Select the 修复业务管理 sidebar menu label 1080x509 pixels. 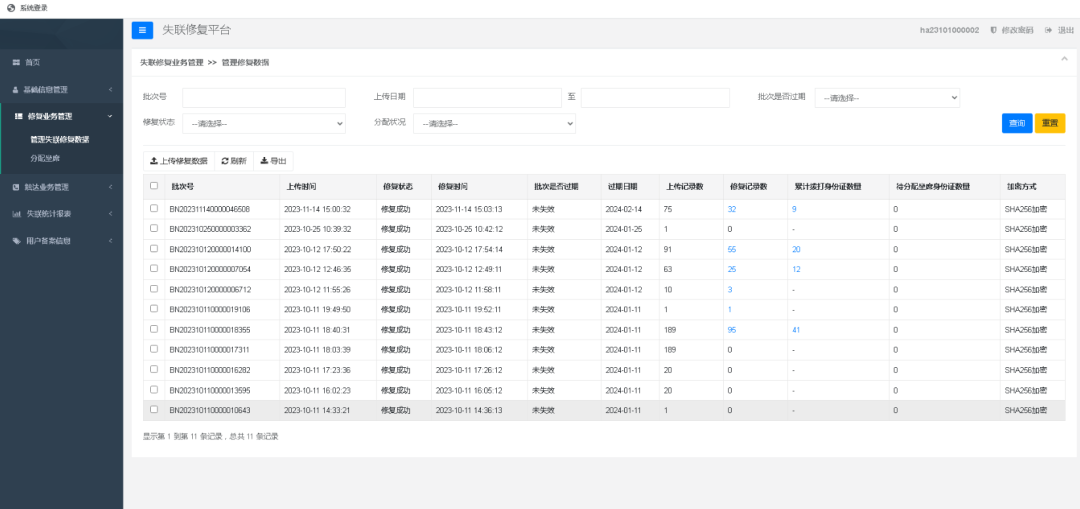[x=50, y=116]
